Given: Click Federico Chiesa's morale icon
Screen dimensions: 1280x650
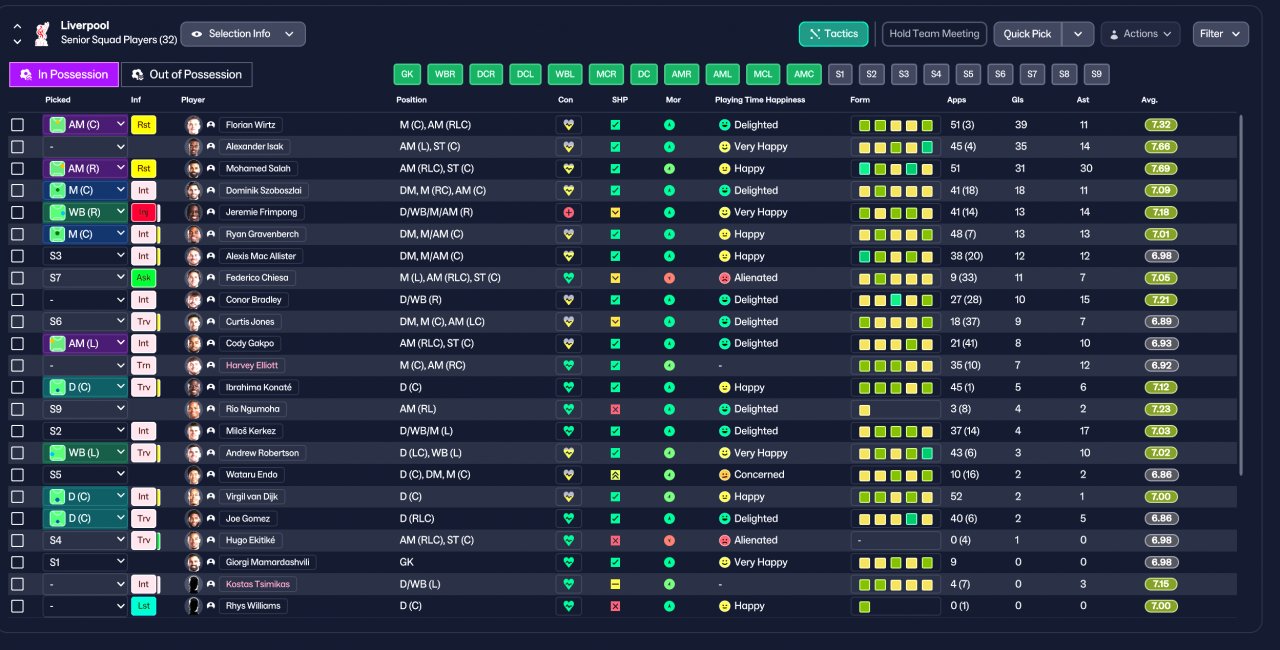Looking at the screenshot, I should tap(669, 278).
